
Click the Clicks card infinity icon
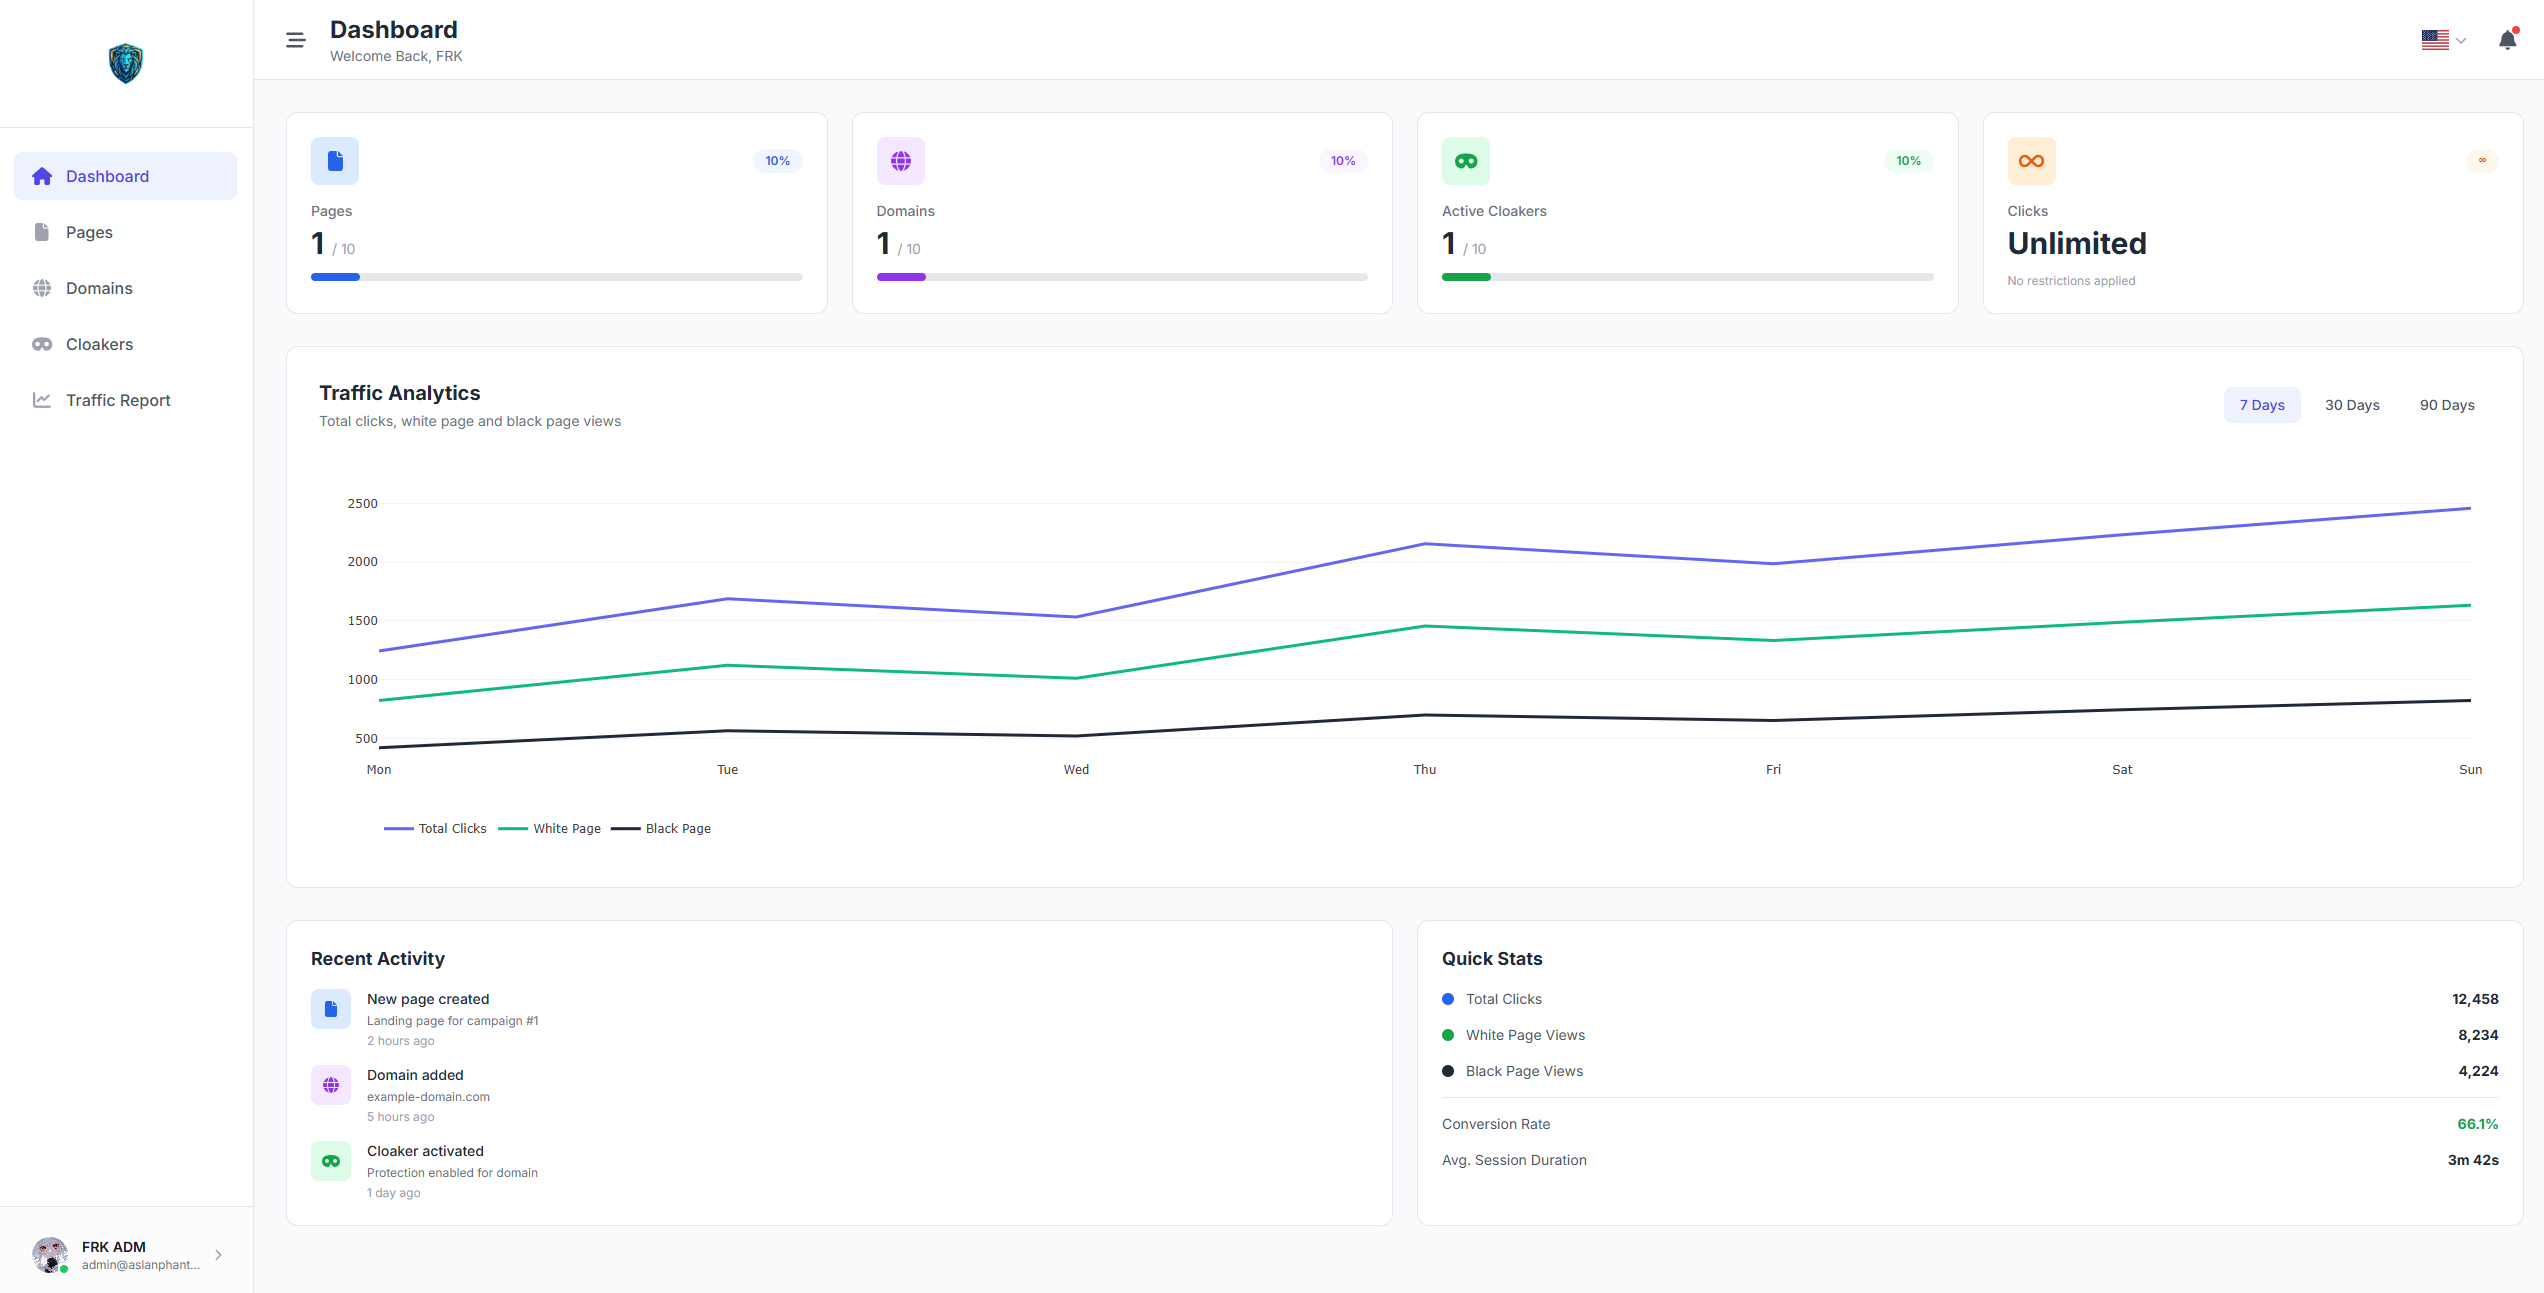point(2031,161)
